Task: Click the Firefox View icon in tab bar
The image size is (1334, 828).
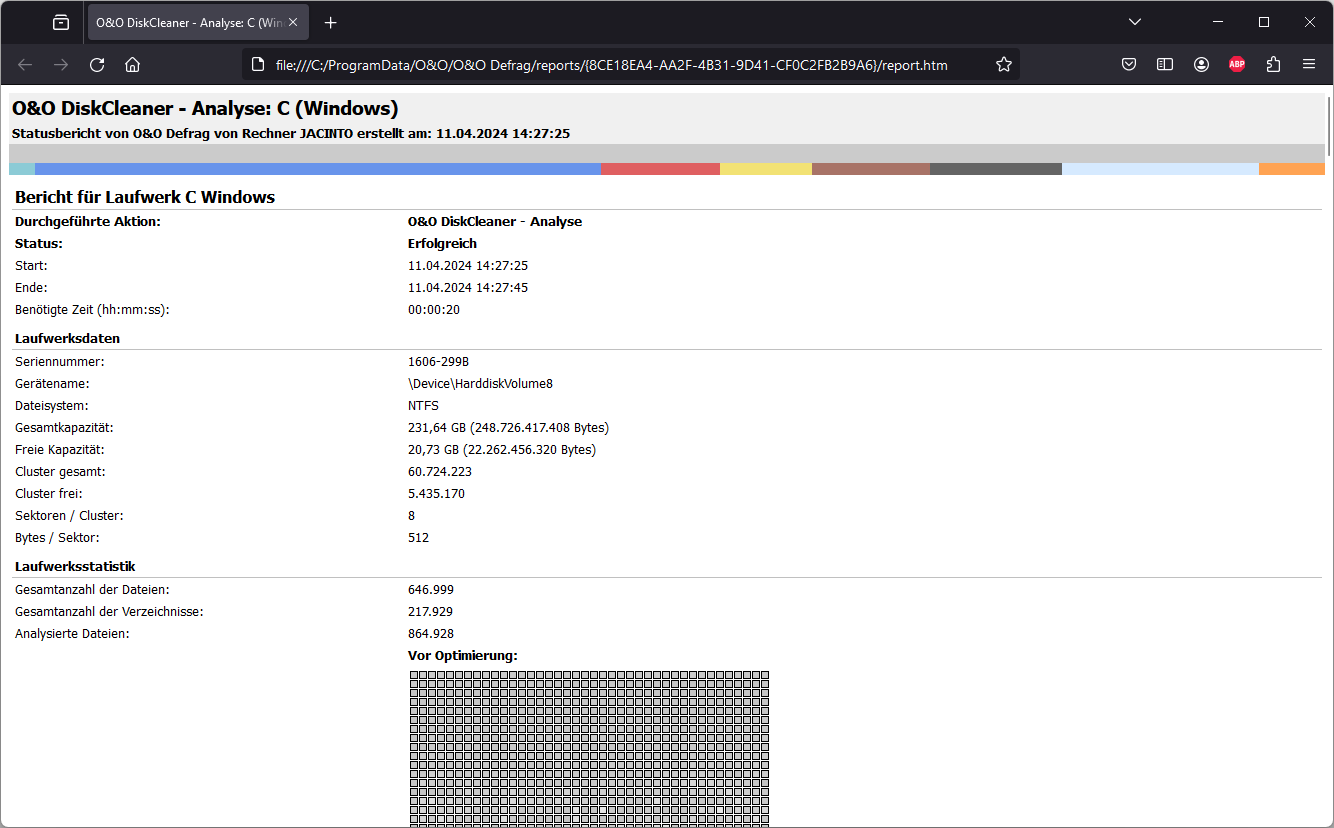Action: 61,22
